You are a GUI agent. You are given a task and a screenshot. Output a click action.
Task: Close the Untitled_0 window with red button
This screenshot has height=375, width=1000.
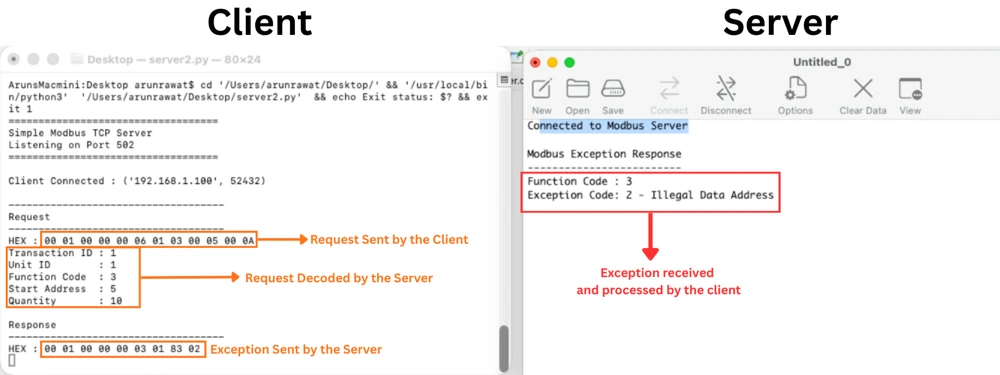(x=535, y=62)
